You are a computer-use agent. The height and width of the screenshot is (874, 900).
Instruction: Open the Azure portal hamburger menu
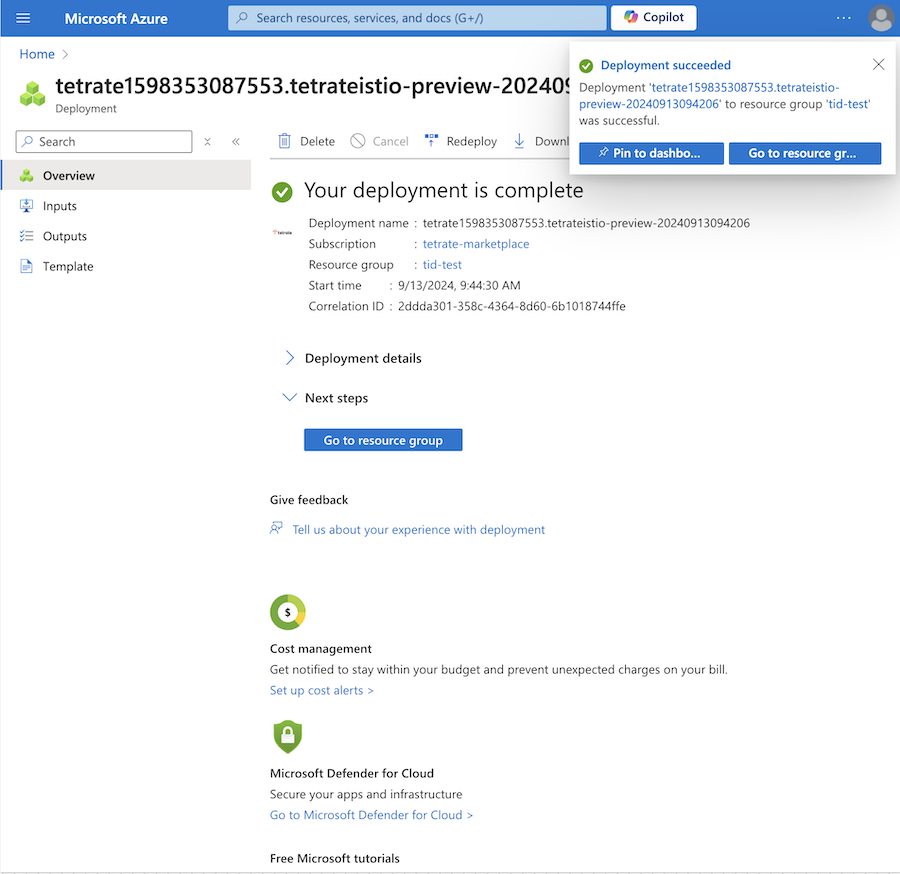23,18
